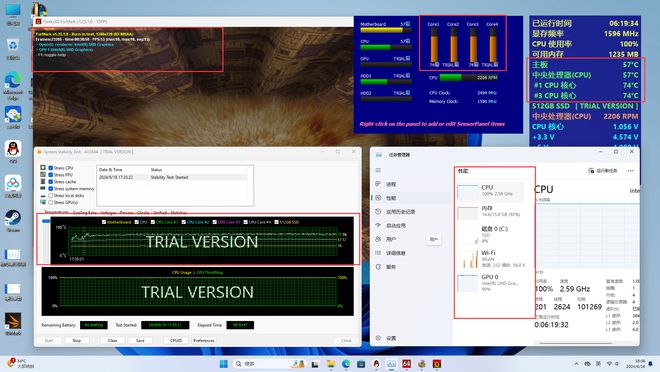Switch to the Statistics tab

(179, 213)
